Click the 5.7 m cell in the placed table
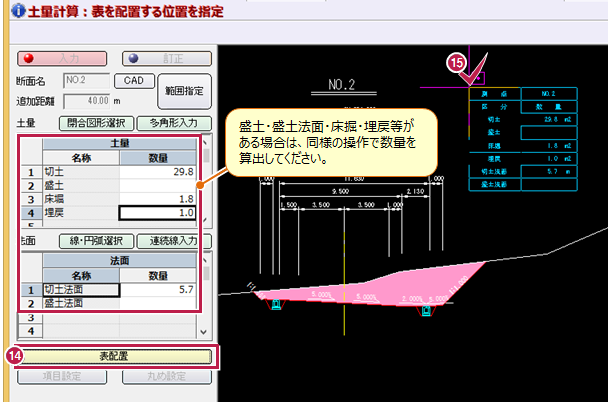608x402 pixels. click(x=549, y=171)
